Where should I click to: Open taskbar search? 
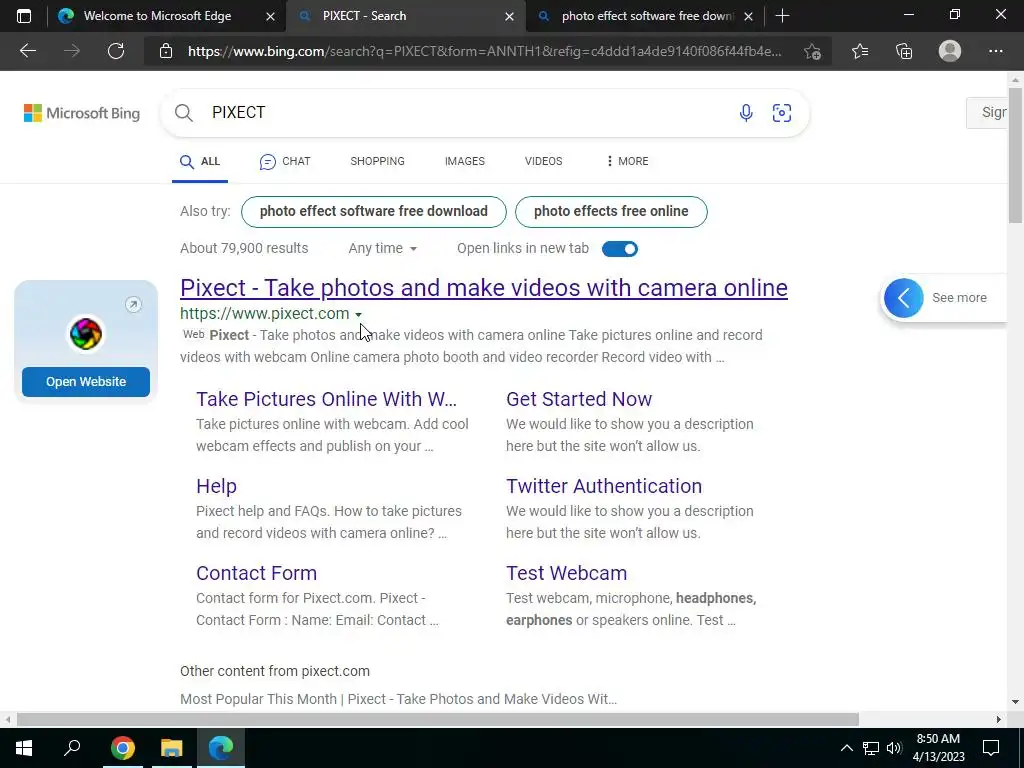(x=72, y=748)
